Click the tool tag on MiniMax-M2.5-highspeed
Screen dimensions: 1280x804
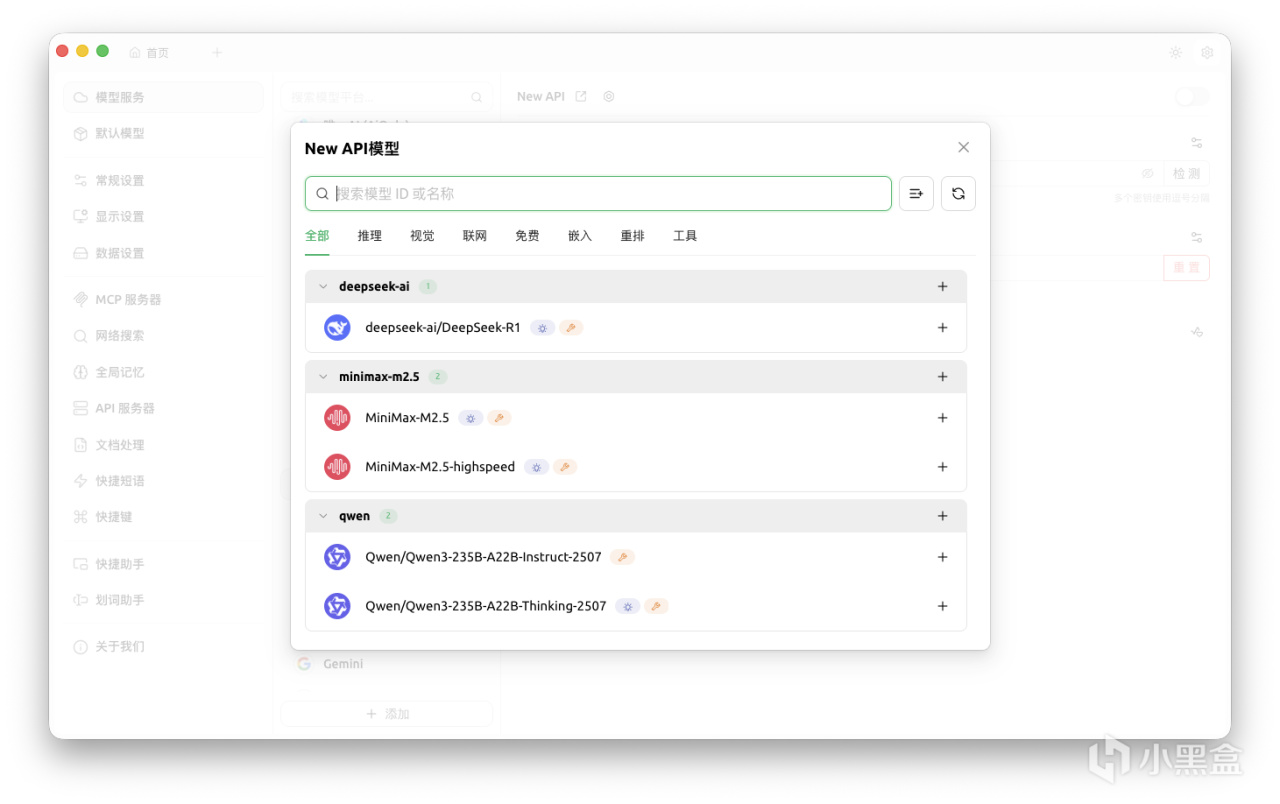point(565,467)
